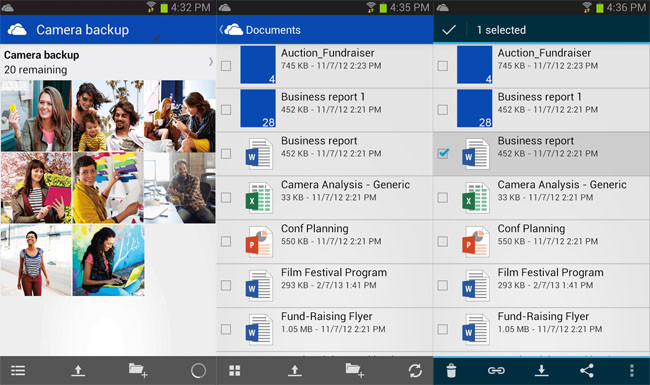
Task: Tap the OneDrive cloud icon in Camera backup header
Action: pos(17,30)
